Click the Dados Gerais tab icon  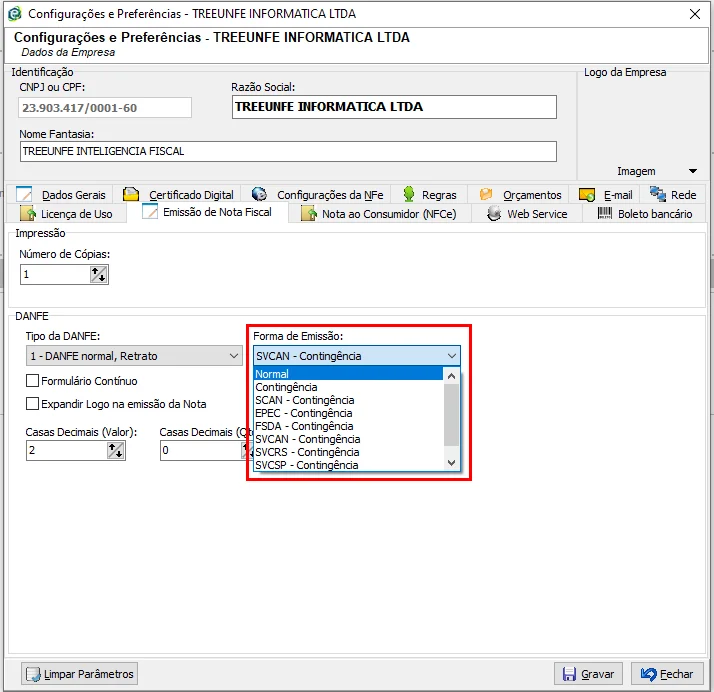coord(24,194)
